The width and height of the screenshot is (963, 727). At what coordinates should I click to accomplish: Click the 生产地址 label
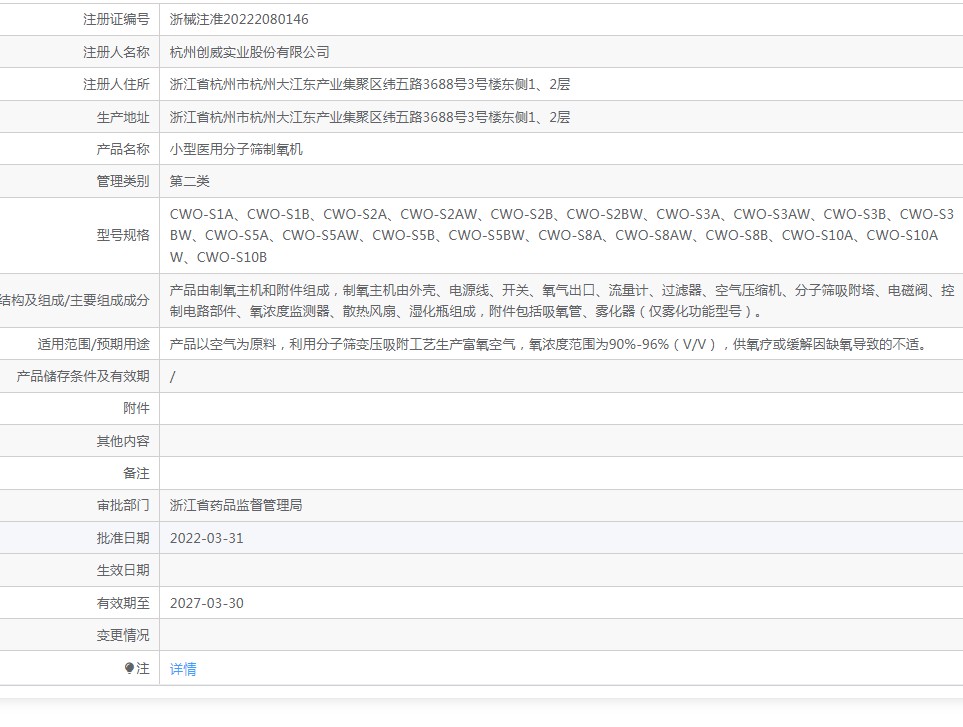coord(123,117)
